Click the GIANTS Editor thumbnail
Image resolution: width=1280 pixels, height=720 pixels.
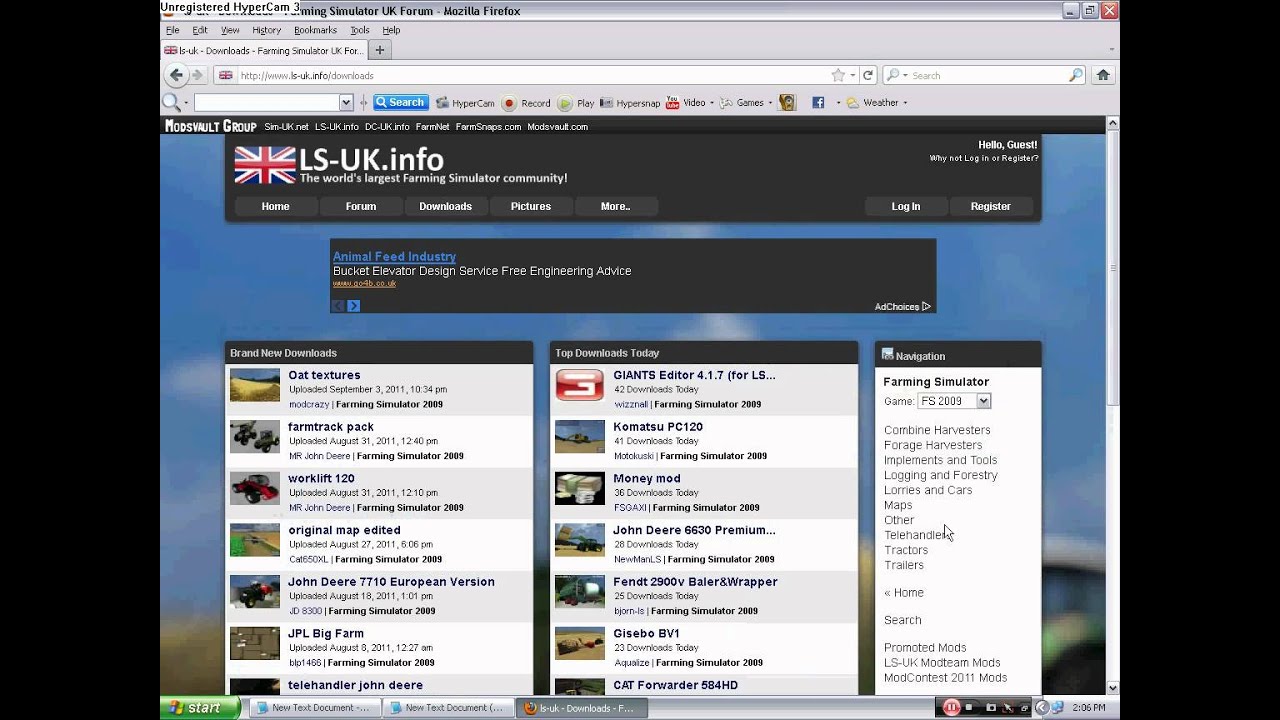tap(580, 385)
